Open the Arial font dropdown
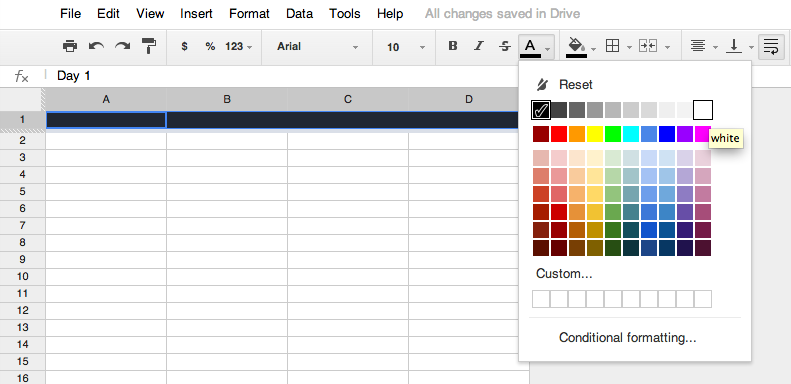This screenshot has width=791, height=384. (x=317, y=46)
